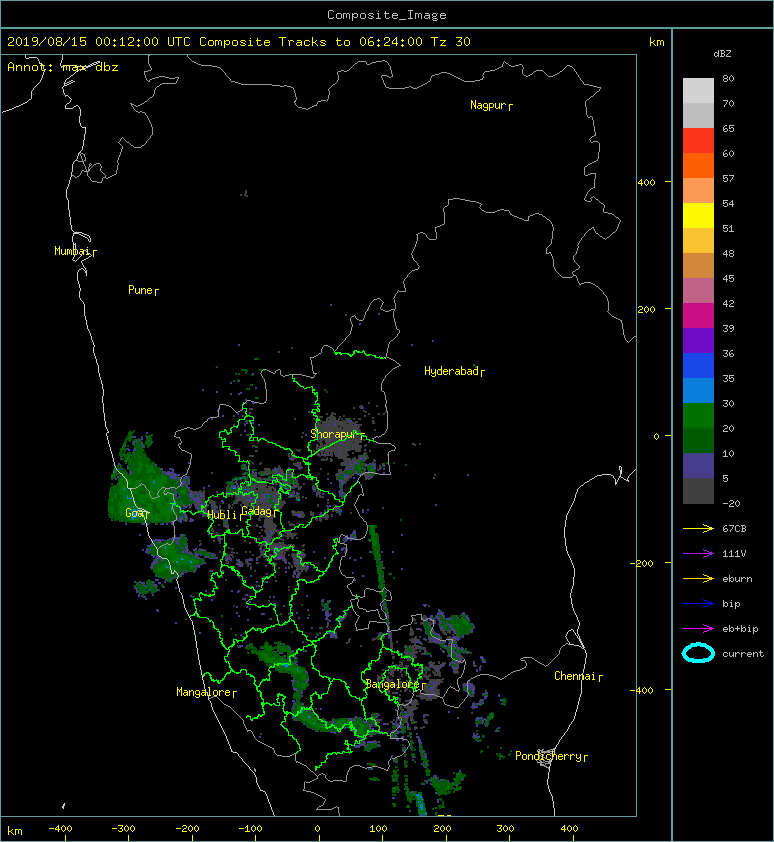This screenshot has height=842, width=774.
Task: Click the bip blue arrow icon
Action: pos(698,604)
